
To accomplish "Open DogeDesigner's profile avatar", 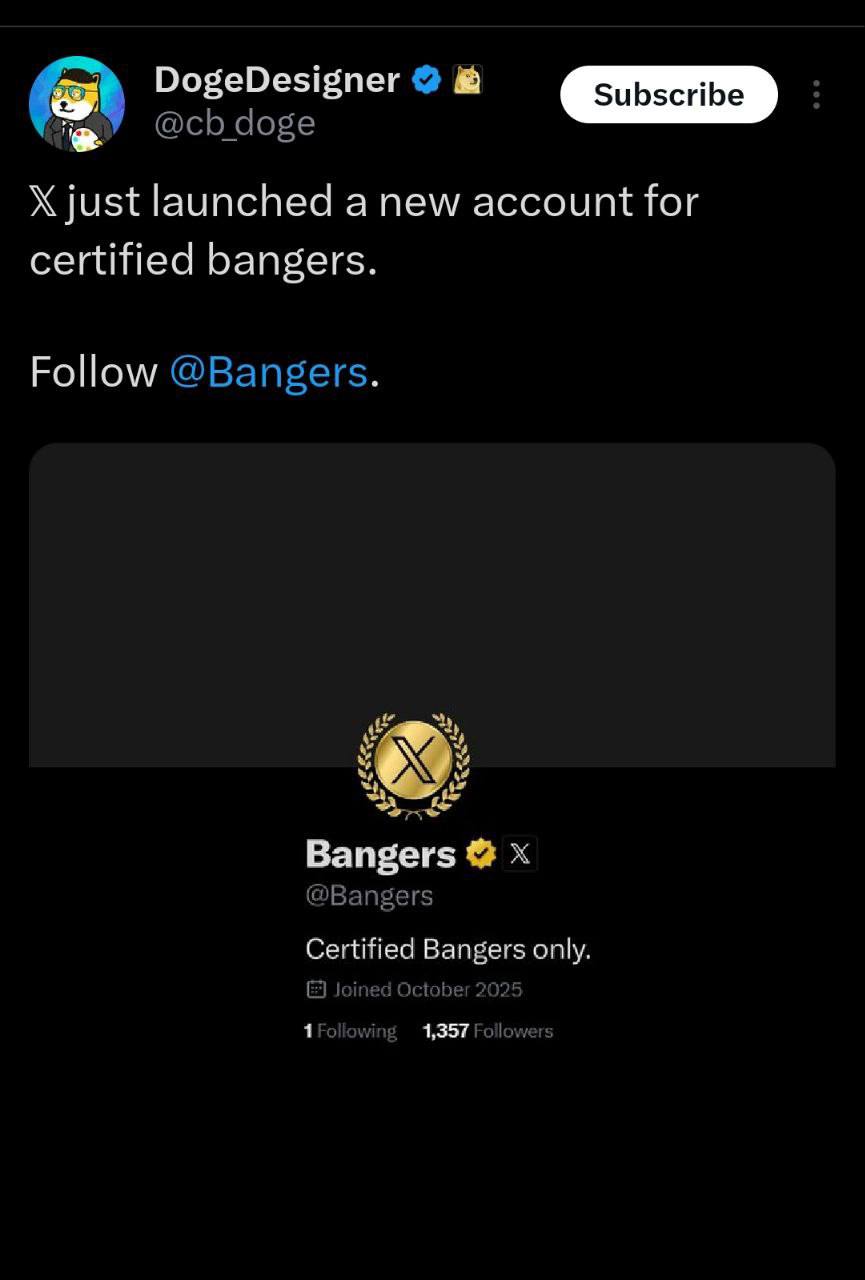I will [x=77, y=104].
